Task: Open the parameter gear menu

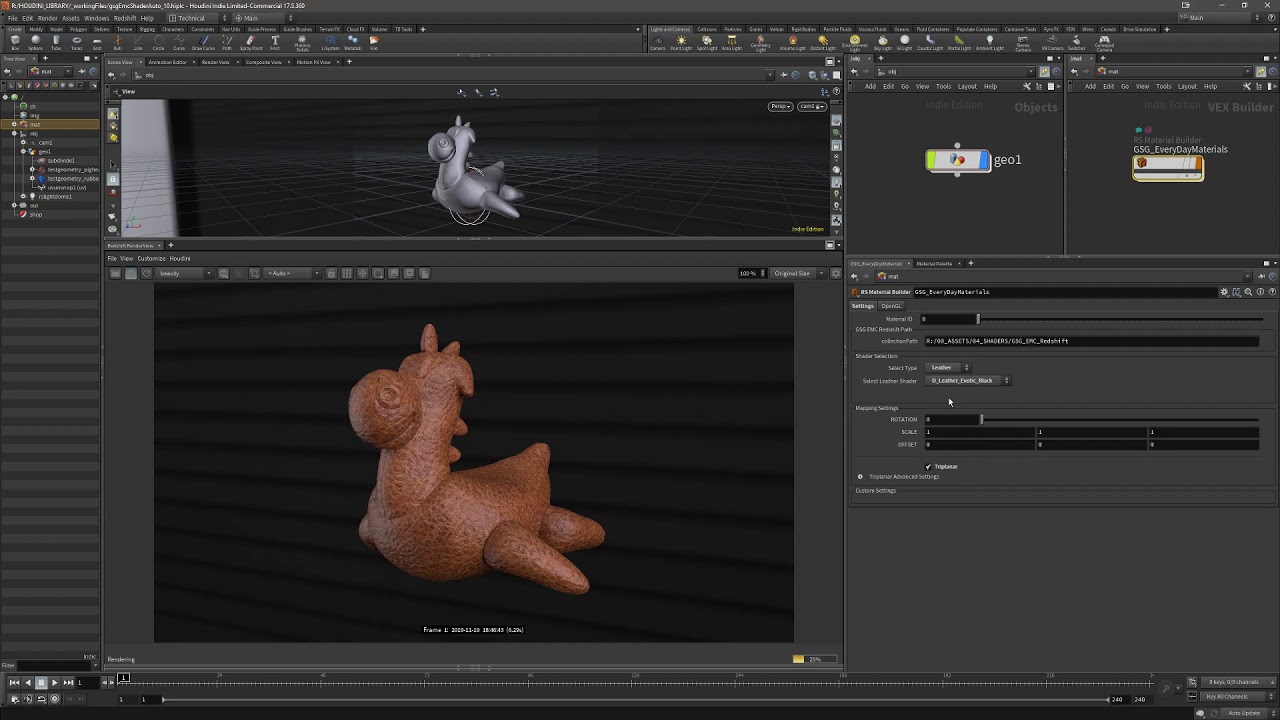Action: coord(1224,292)
